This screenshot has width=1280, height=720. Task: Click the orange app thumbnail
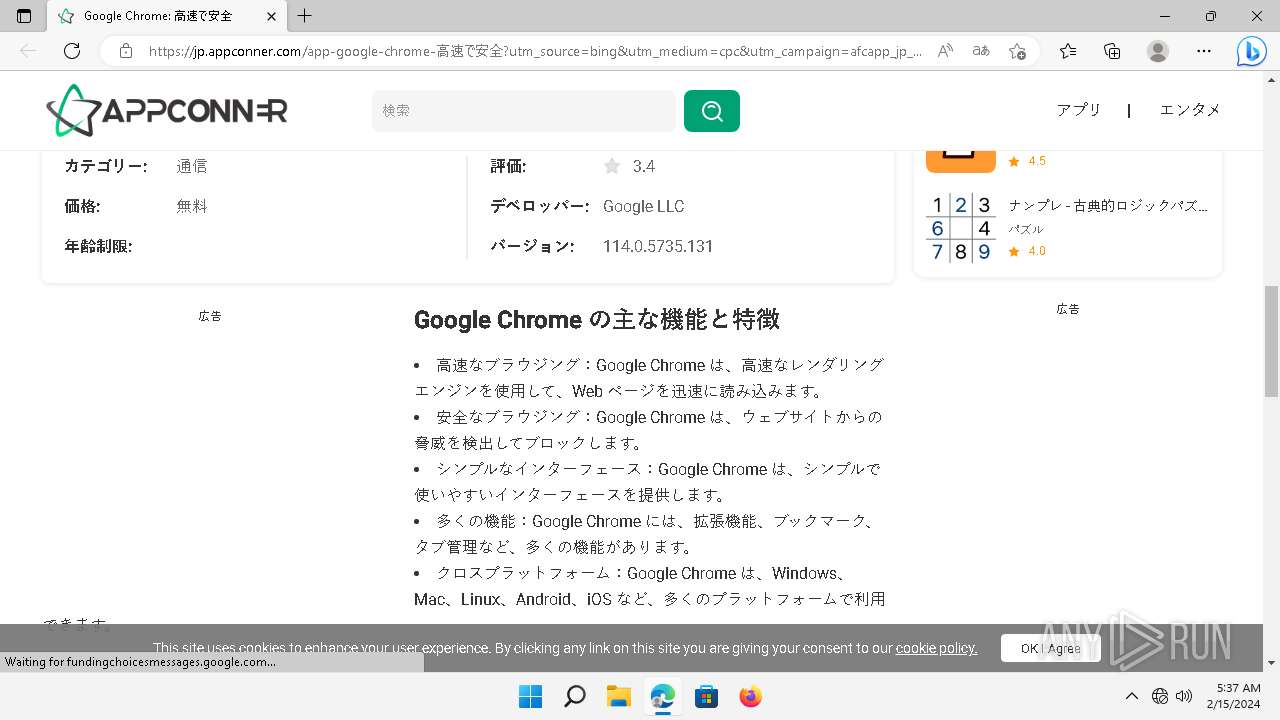[961, 162]
